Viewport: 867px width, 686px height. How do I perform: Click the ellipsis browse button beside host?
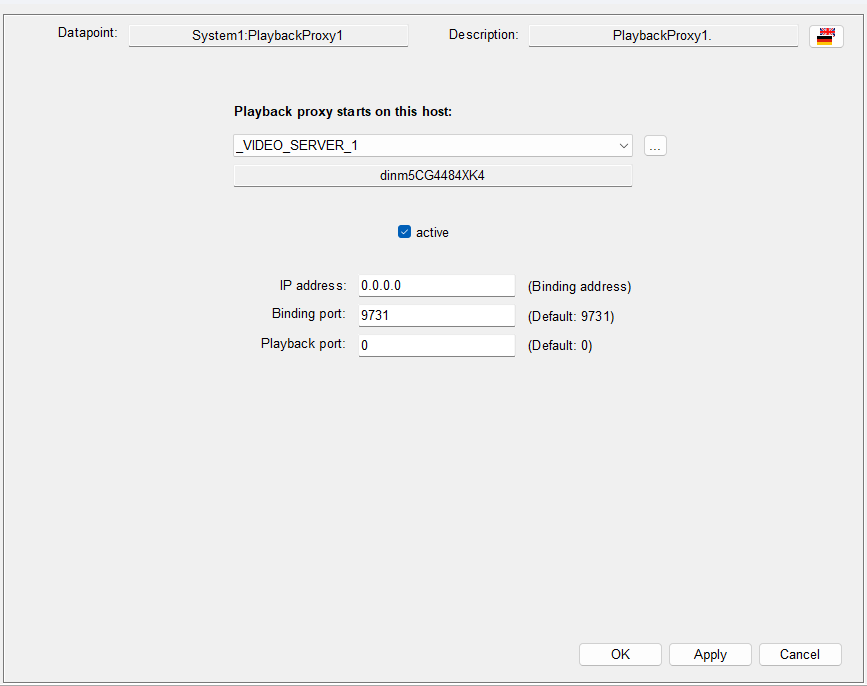[655, 146]
